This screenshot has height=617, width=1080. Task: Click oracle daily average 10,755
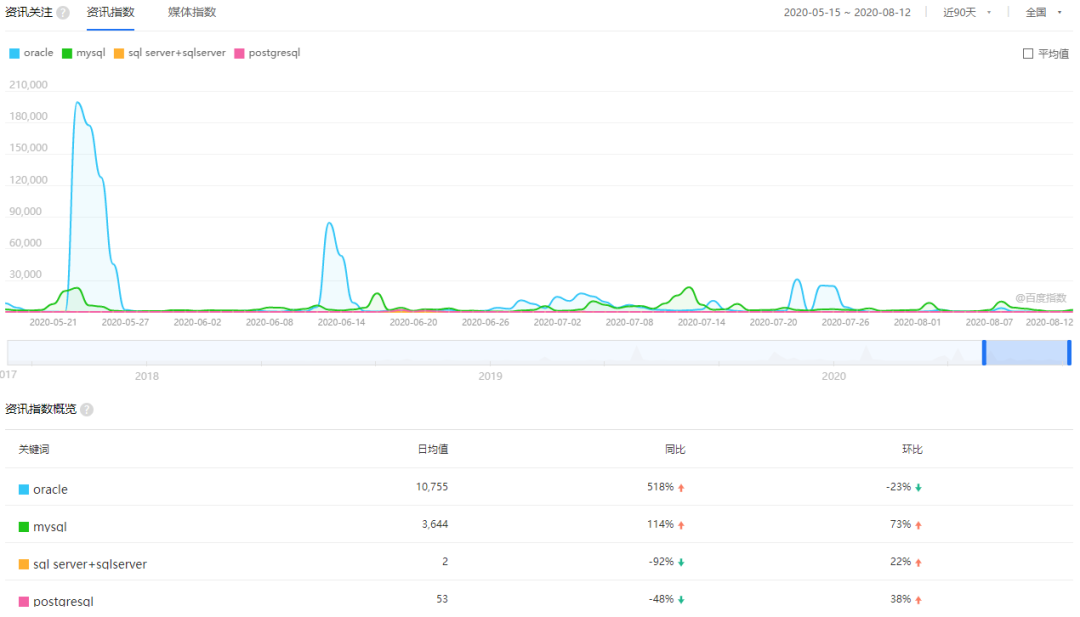(432, 487)
